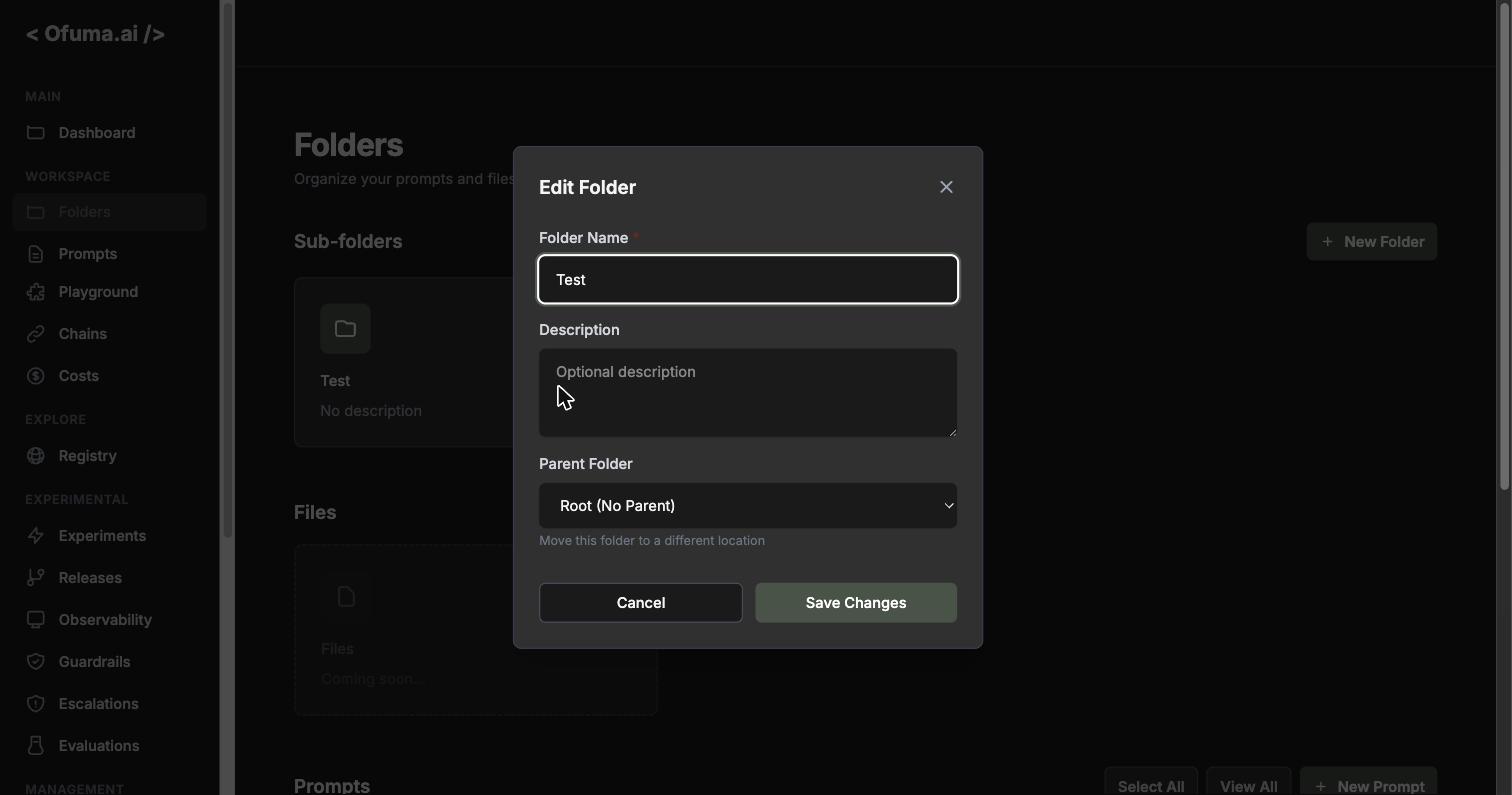The width and height of the screenshot is (1512, 795).
Task: Click the Playground puzzle icon
Action: pyautogui.click(x=36, y=292)
